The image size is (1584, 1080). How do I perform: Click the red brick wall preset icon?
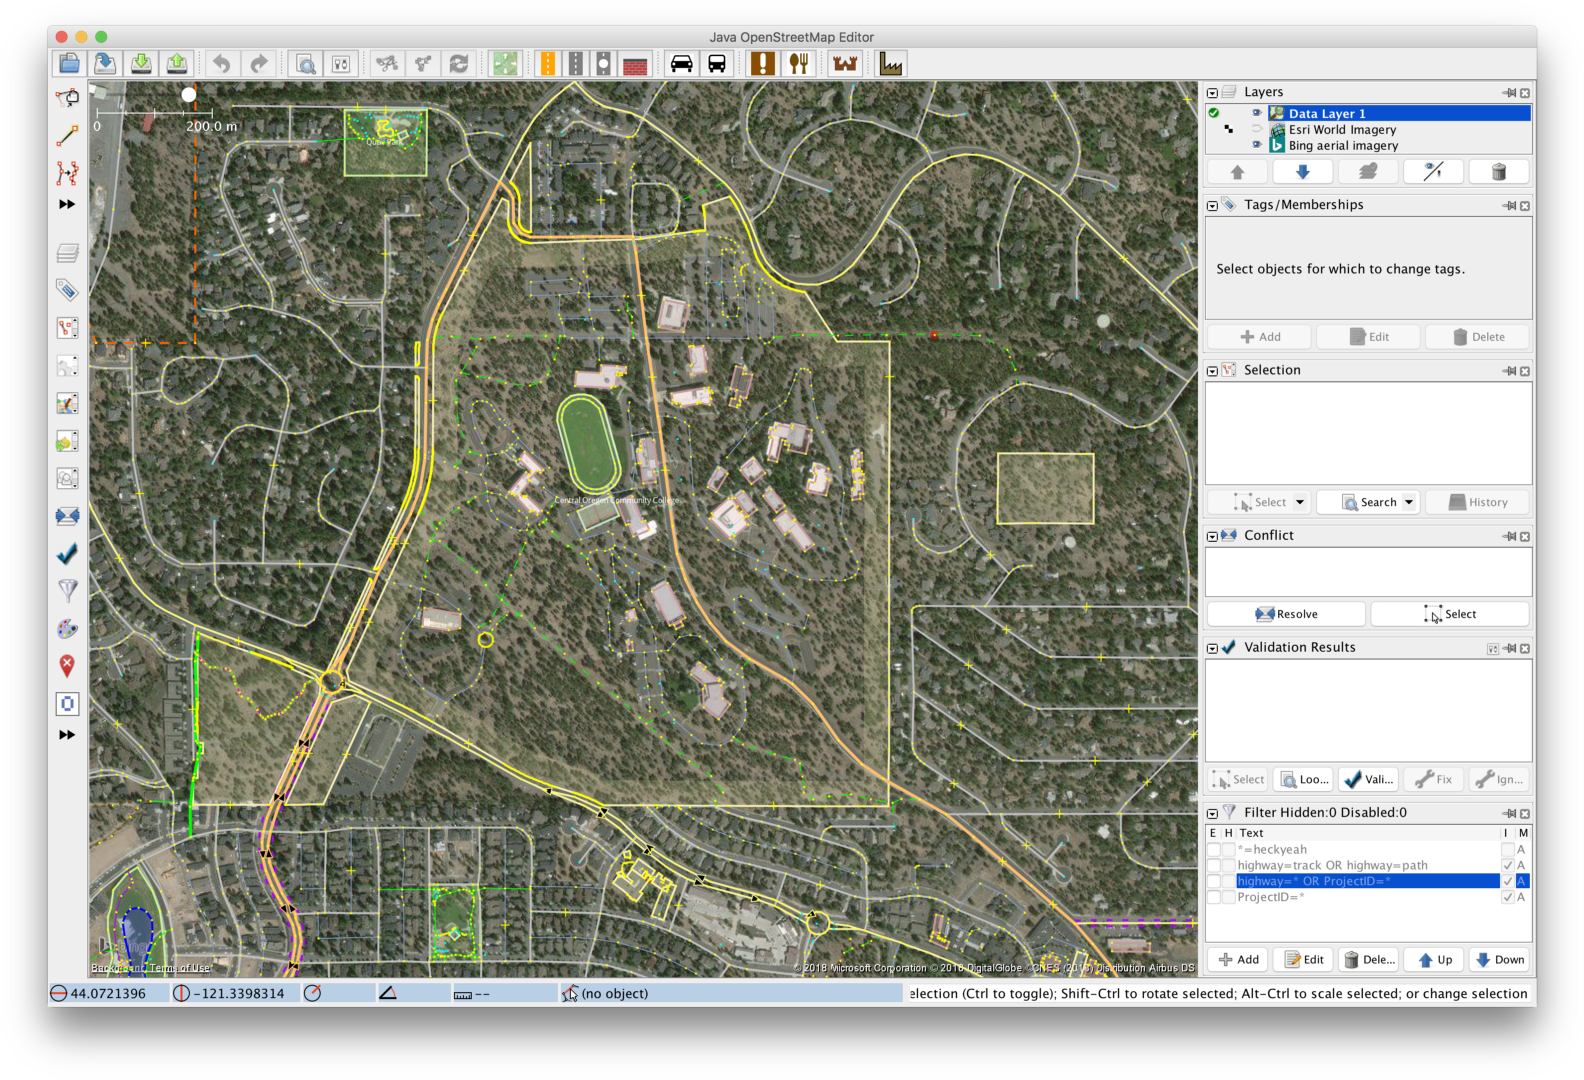[x=635, y=64]
